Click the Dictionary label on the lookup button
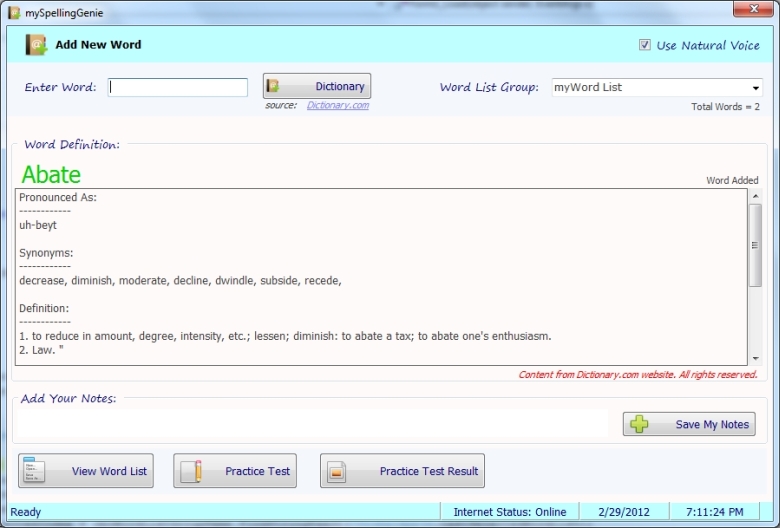This screenshot has width=780, height=528. [x=340, y=87]
